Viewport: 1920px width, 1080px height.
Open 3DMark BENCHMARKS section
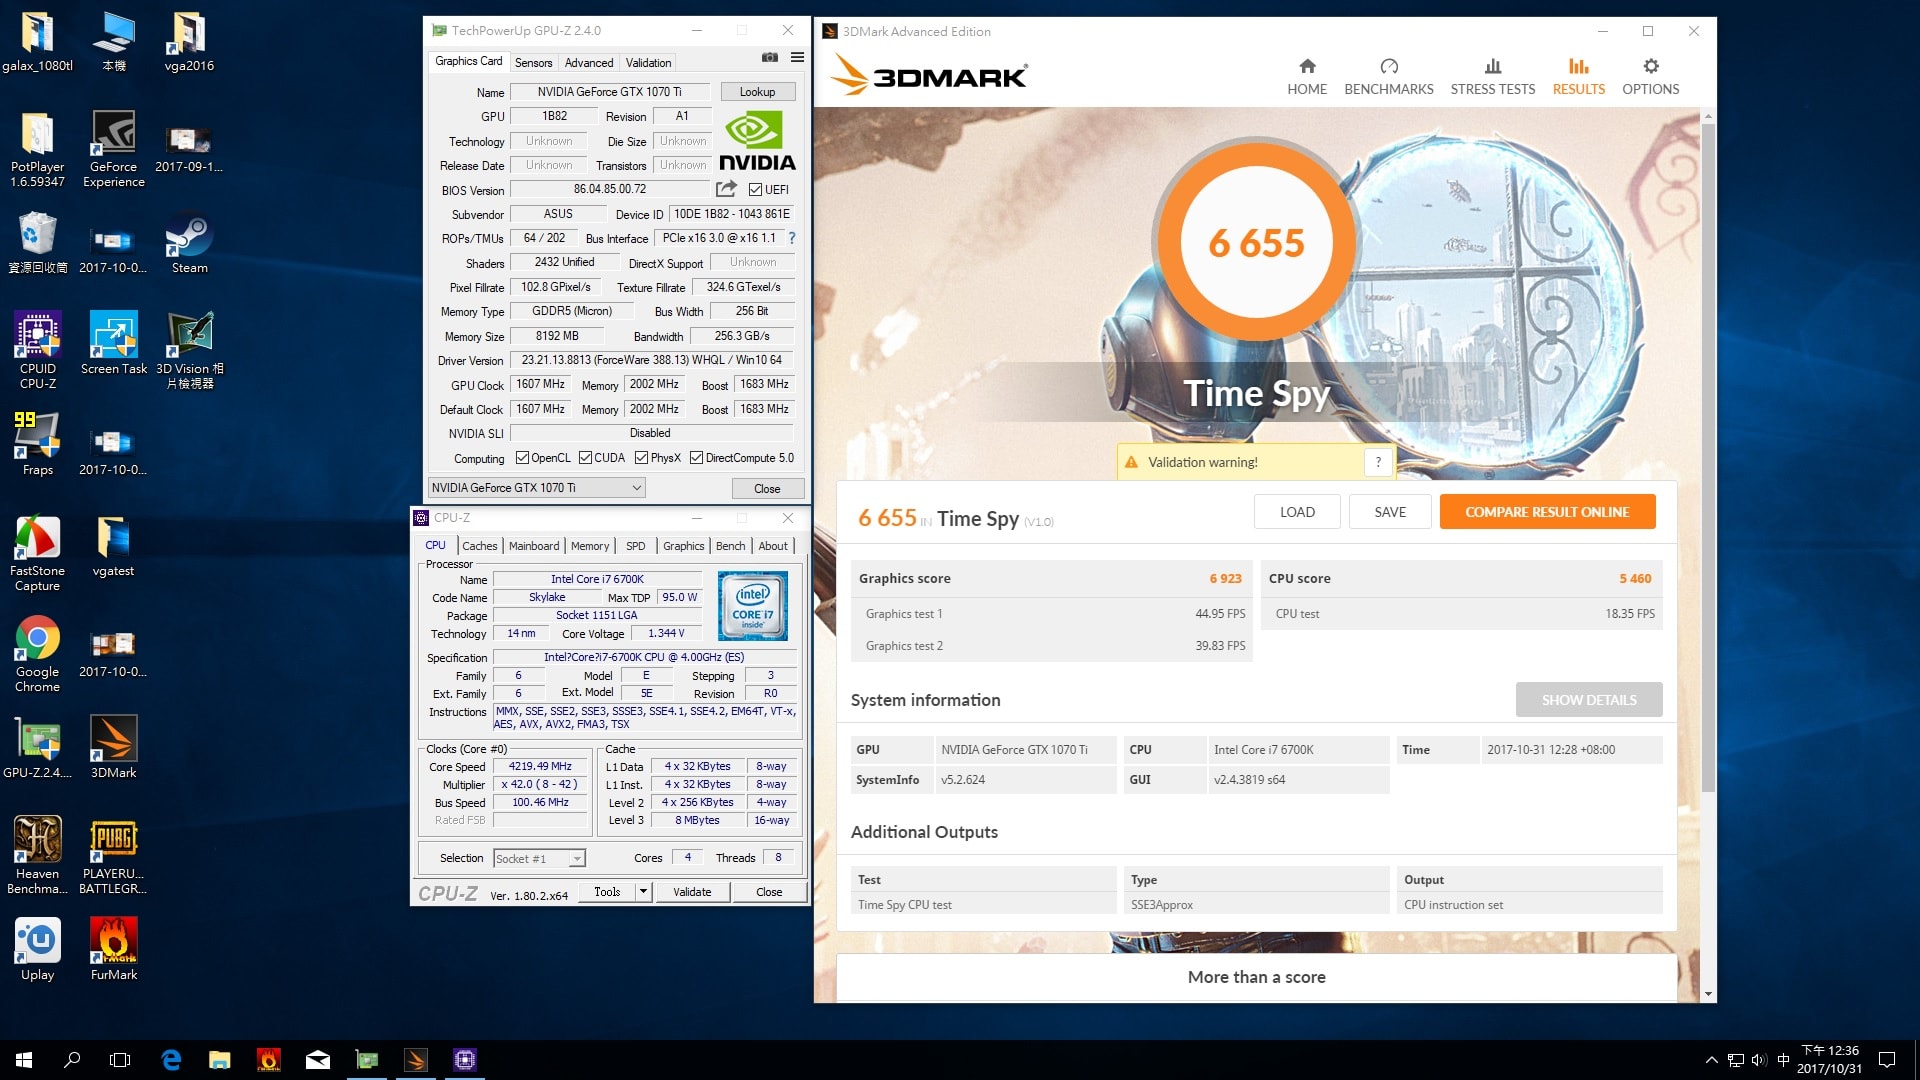tap(1389, 76)
